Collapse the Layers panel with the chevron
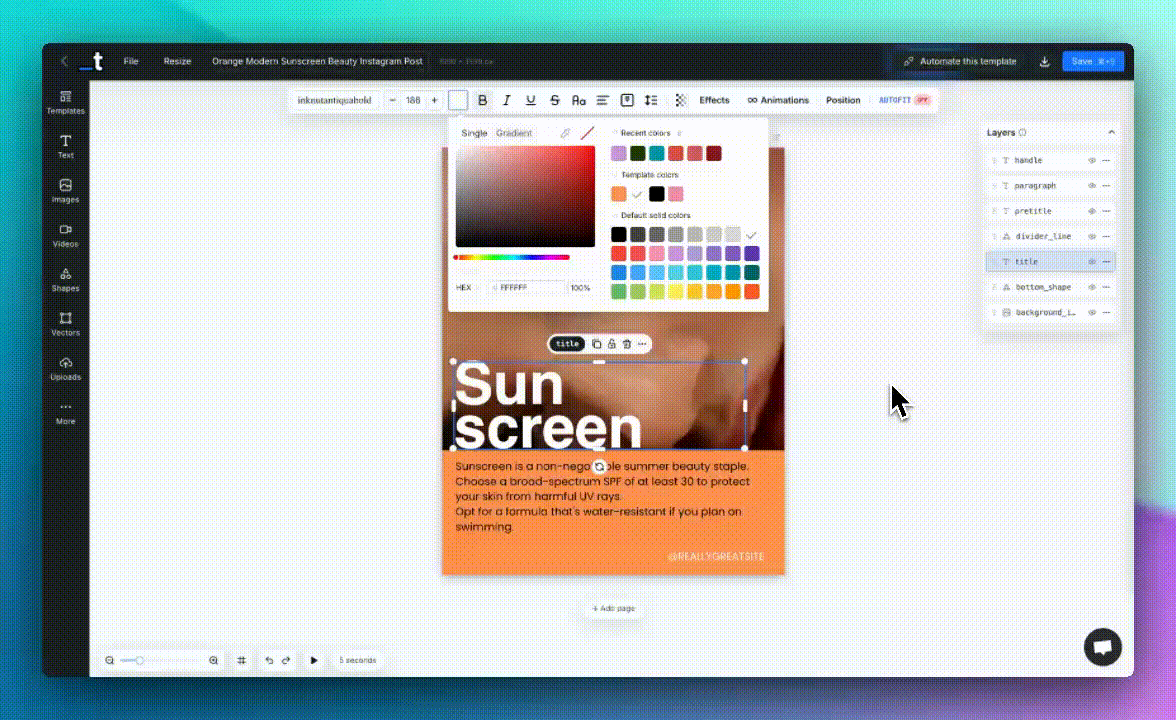 pyautogui.click(x=1111, y=132)
